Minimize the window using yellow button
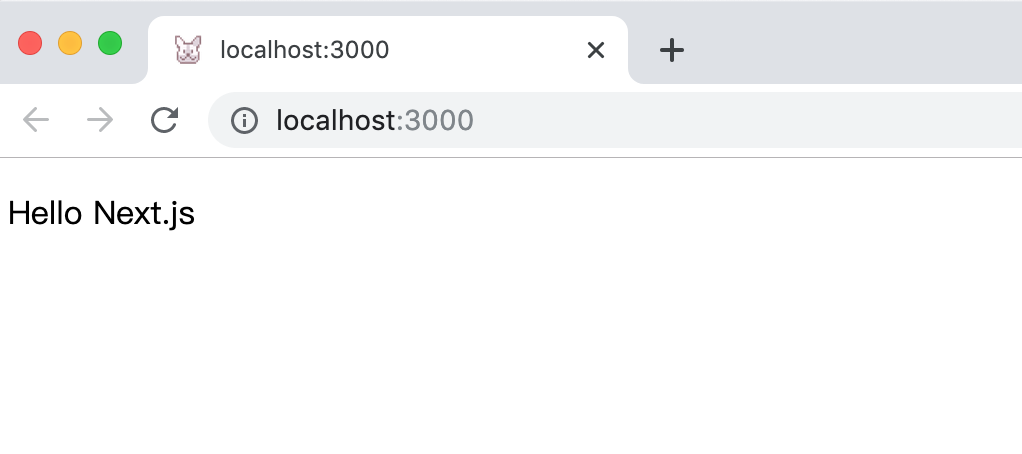This screenshot has height=454, width=1022. [70, 44]
